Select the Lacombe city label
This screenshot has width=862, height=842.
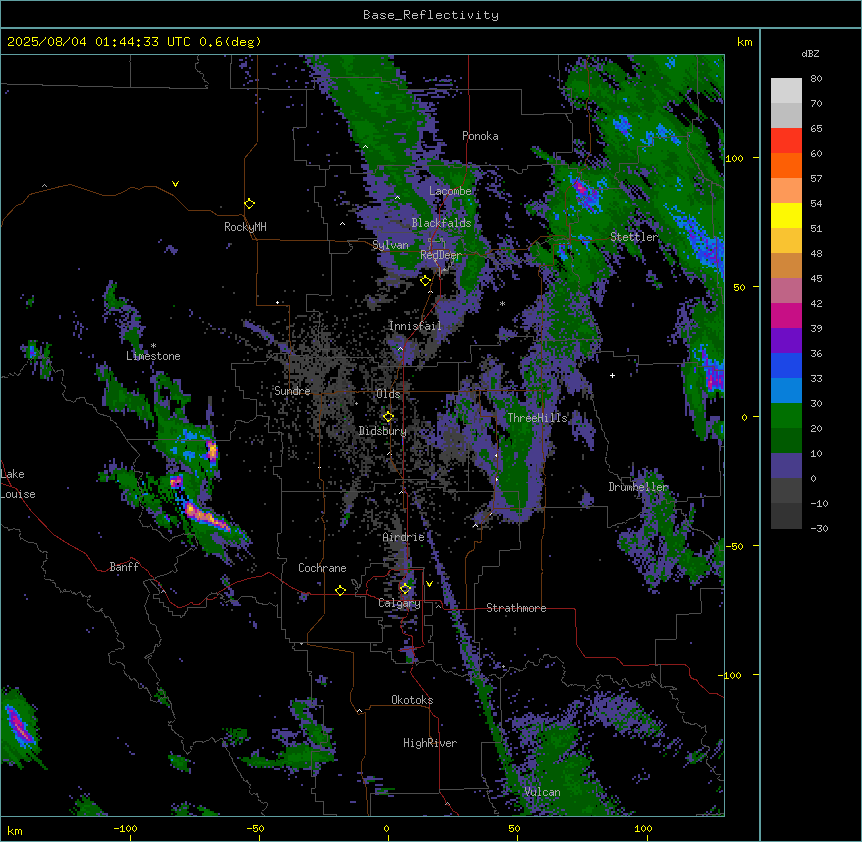[x=450, y=191]
